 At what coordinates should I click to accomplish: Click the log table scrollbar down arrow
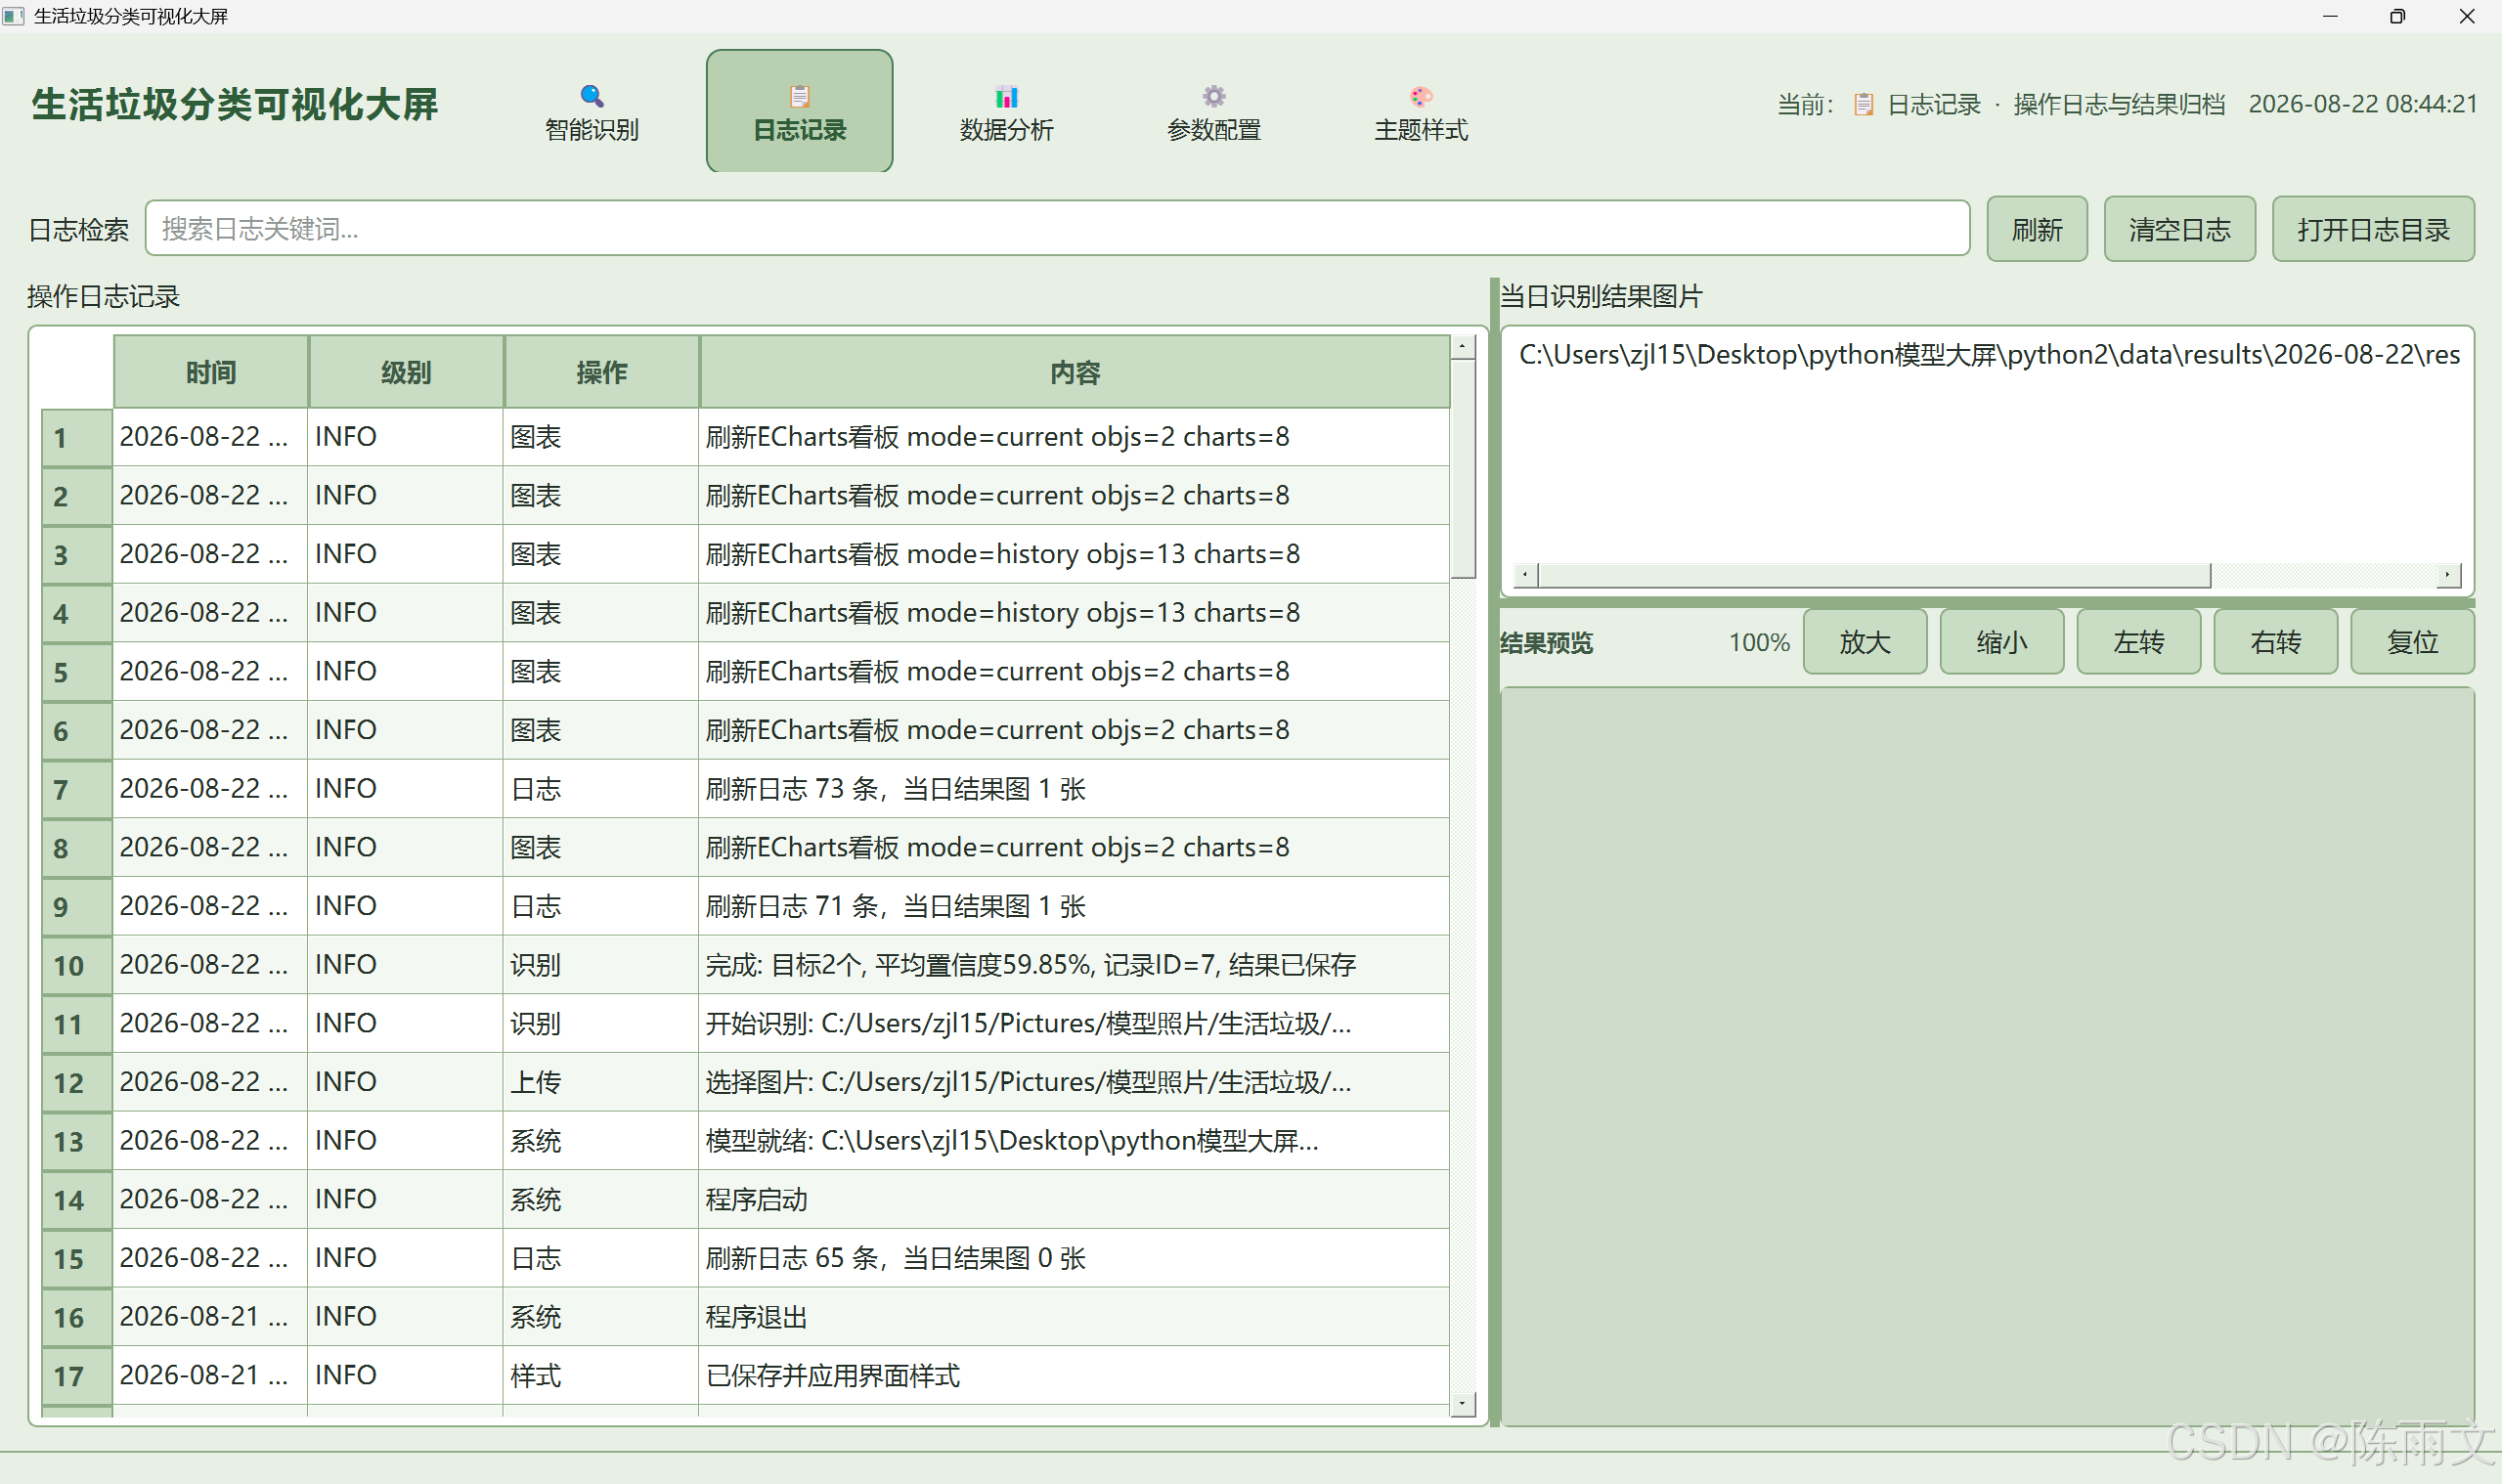1462,1404
